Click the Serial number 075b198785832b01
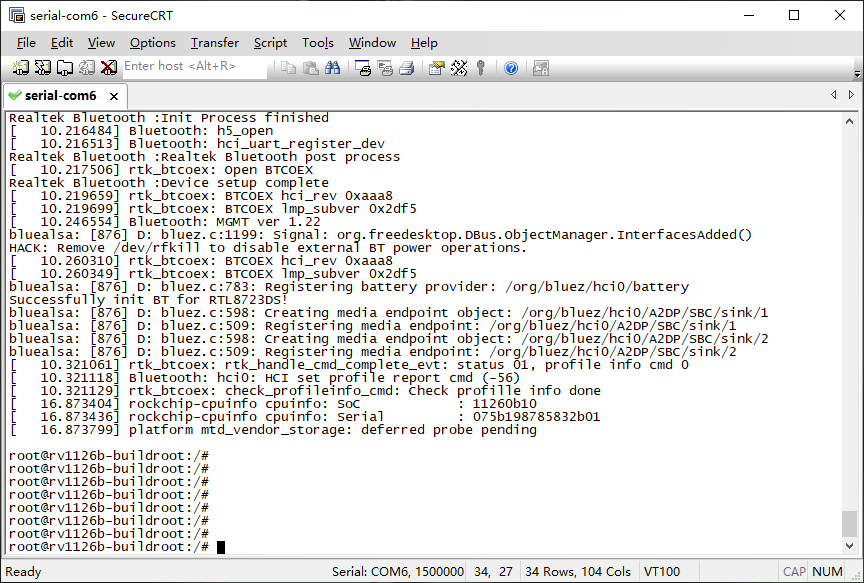This screenshot has height=583, width=864. pos(536,417)
